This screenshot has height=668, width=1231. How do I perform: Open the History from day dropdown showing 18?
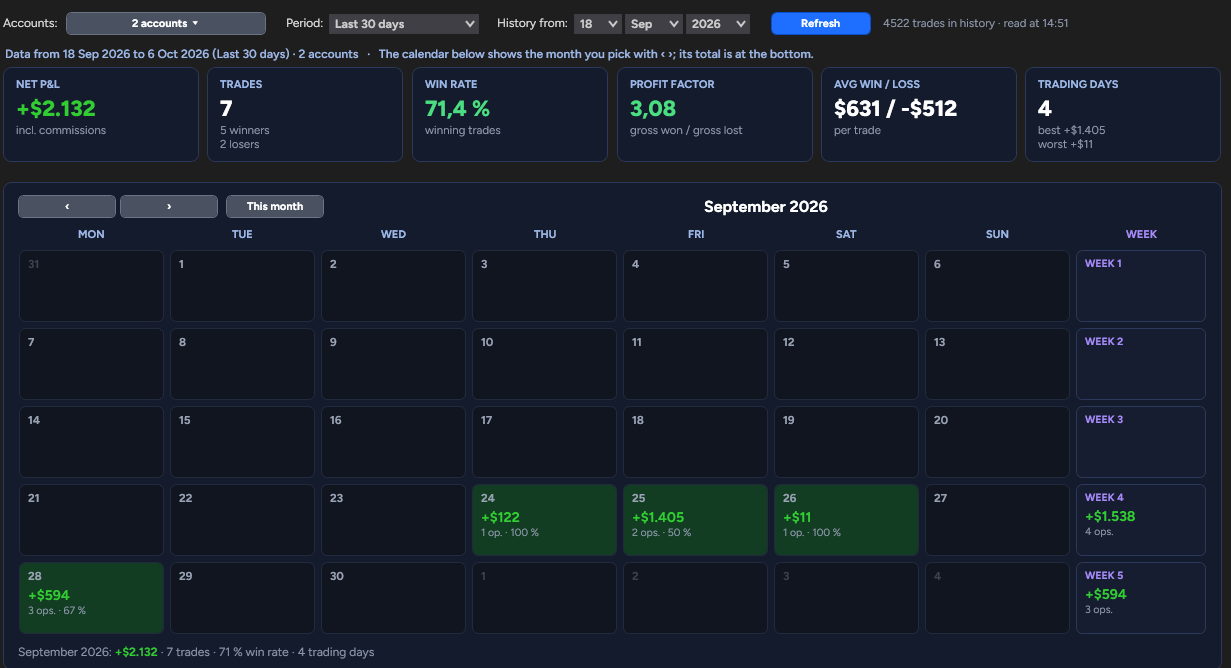coord(597,23)
